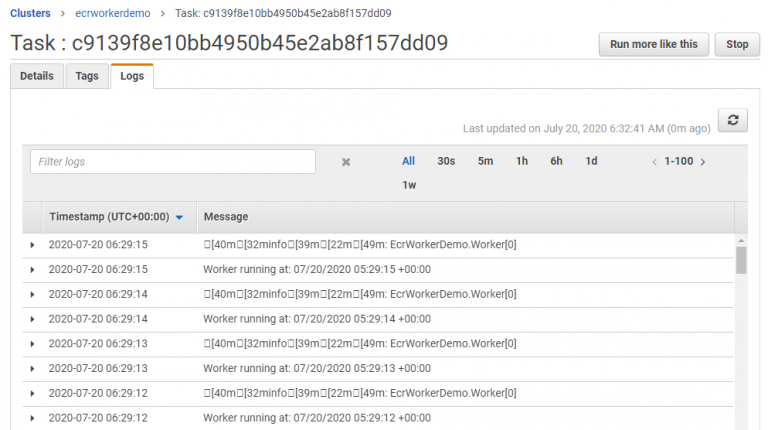Expand the first 06:29:15 log row
This screenshot has width=768, height=430.
(x=33, y=244)
